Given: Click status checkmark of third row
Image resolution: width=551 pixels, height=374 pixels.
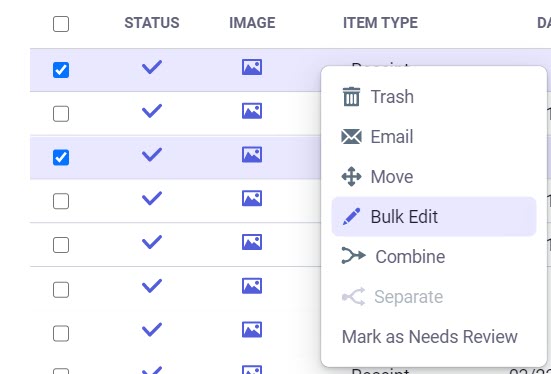Looking at the screenshot, I should pos(152,155).
